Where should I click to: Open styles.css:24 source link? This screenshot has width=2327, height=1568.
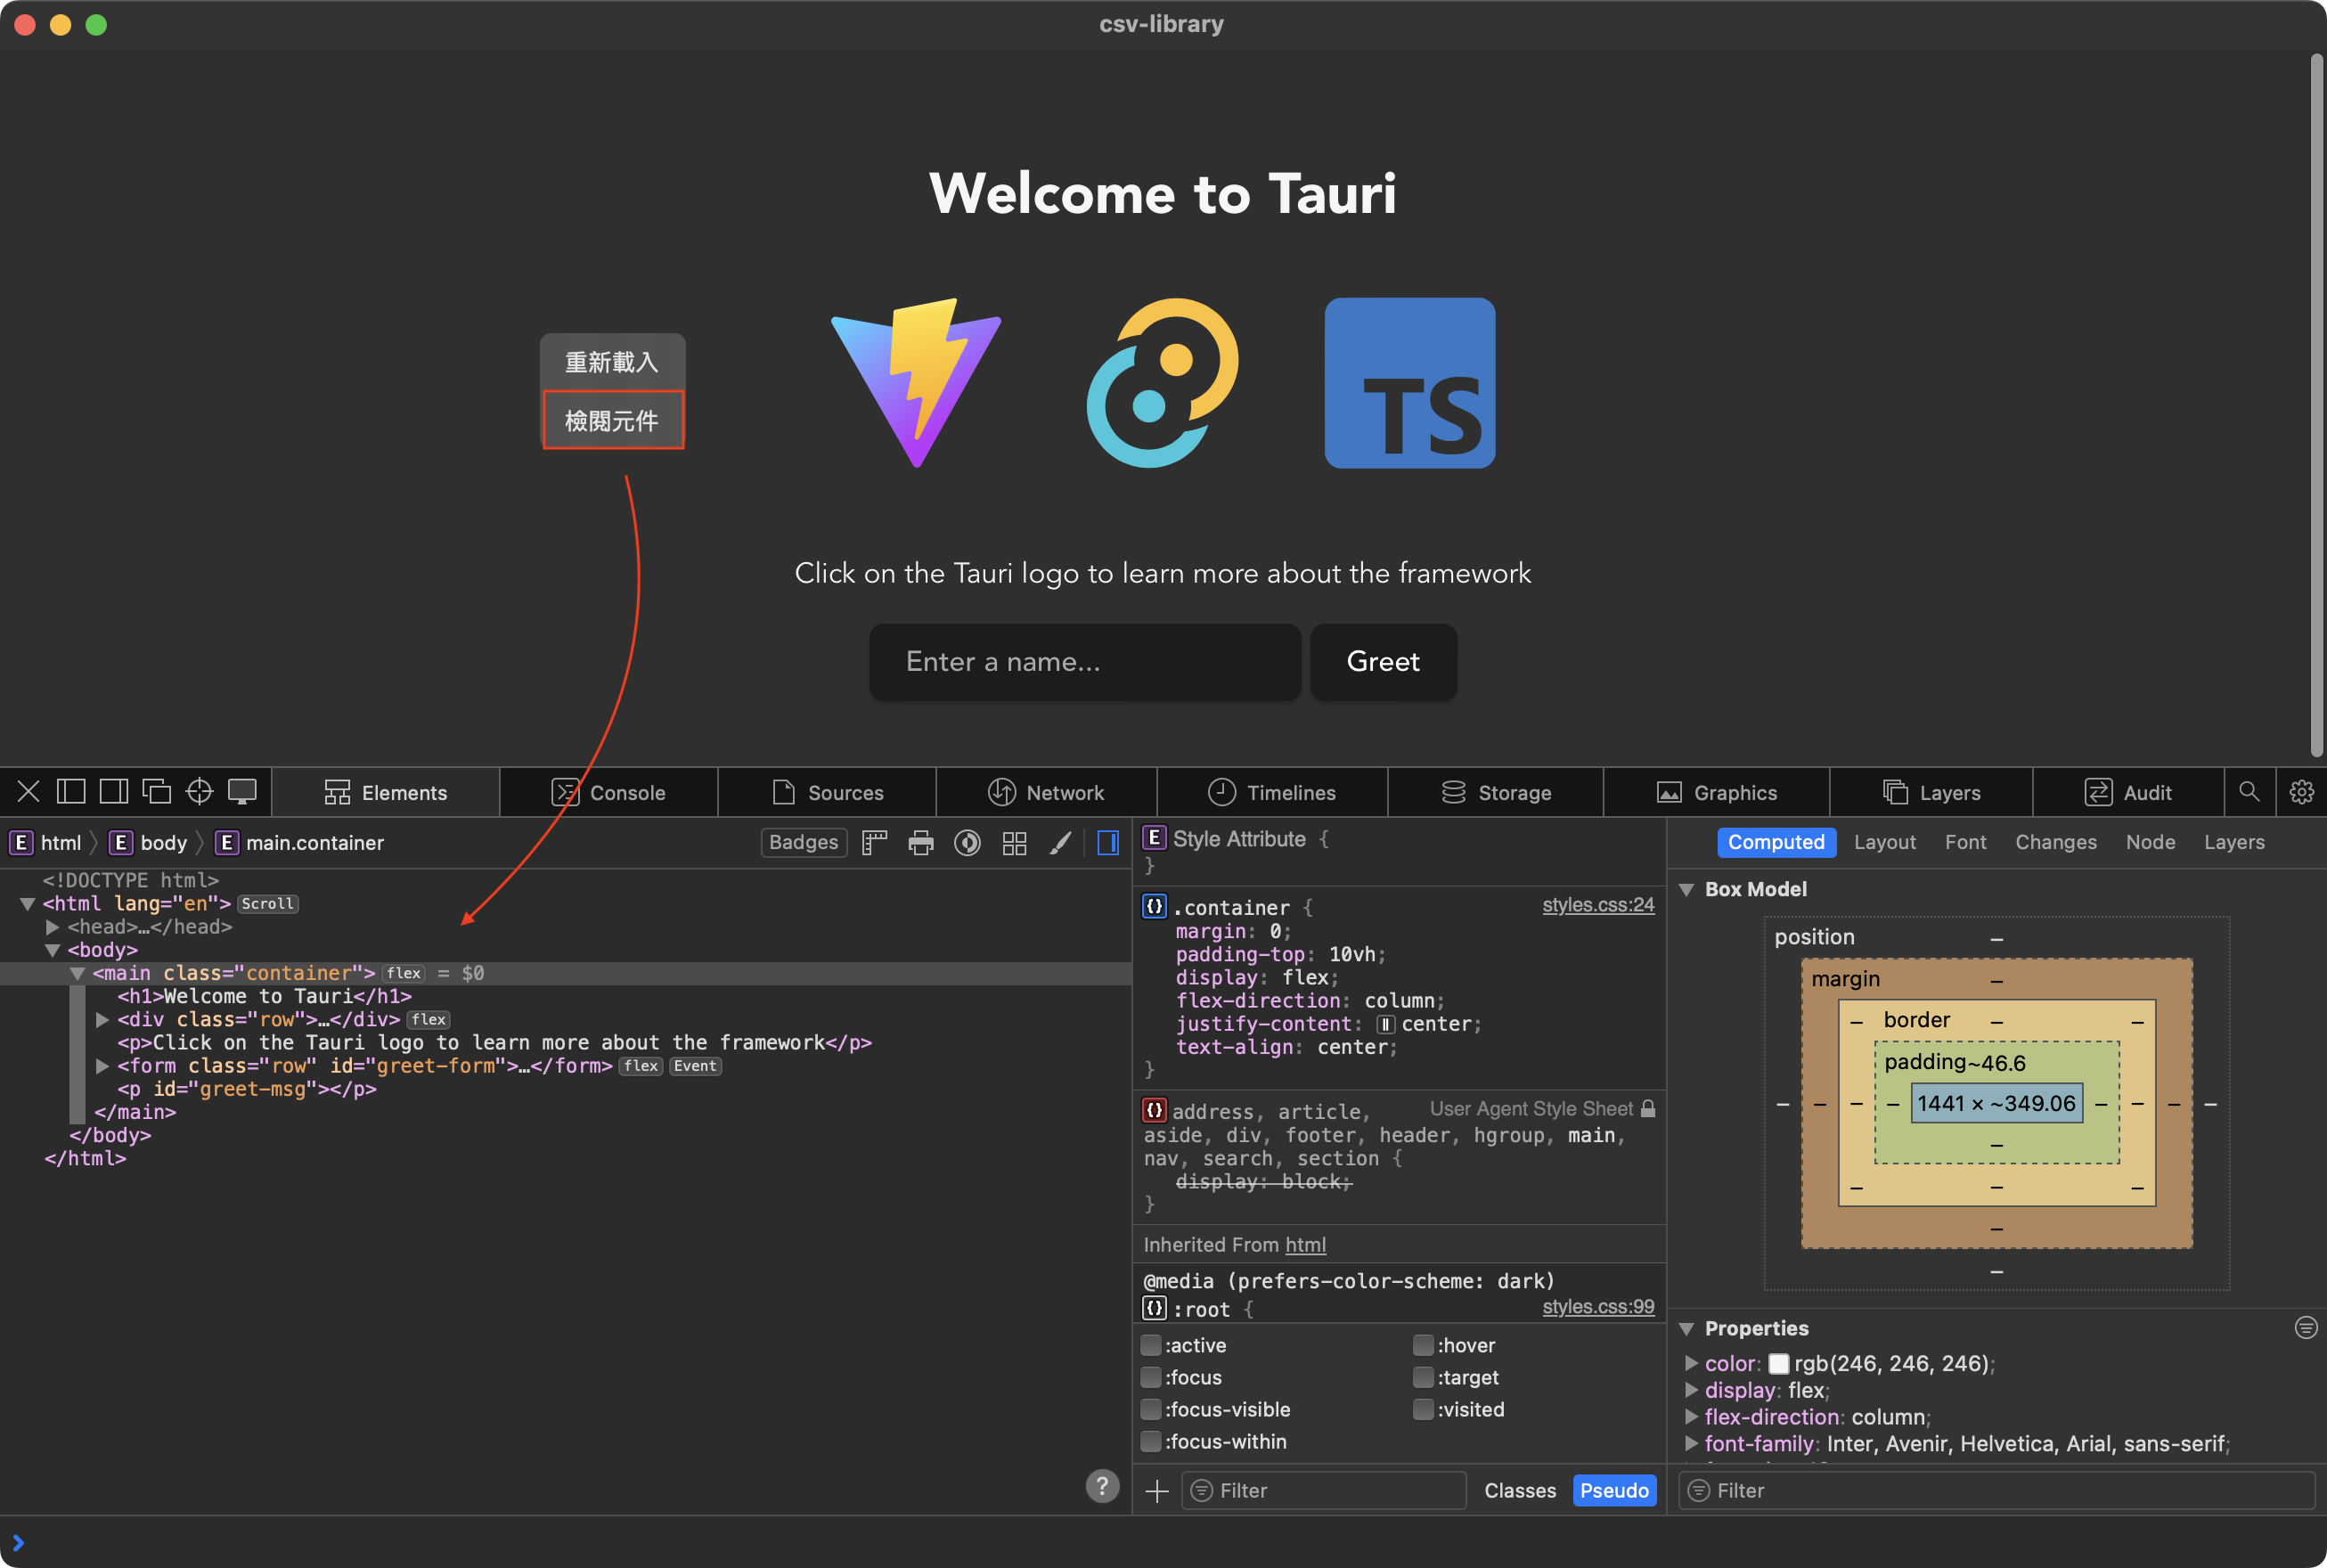coord(1598,905)
